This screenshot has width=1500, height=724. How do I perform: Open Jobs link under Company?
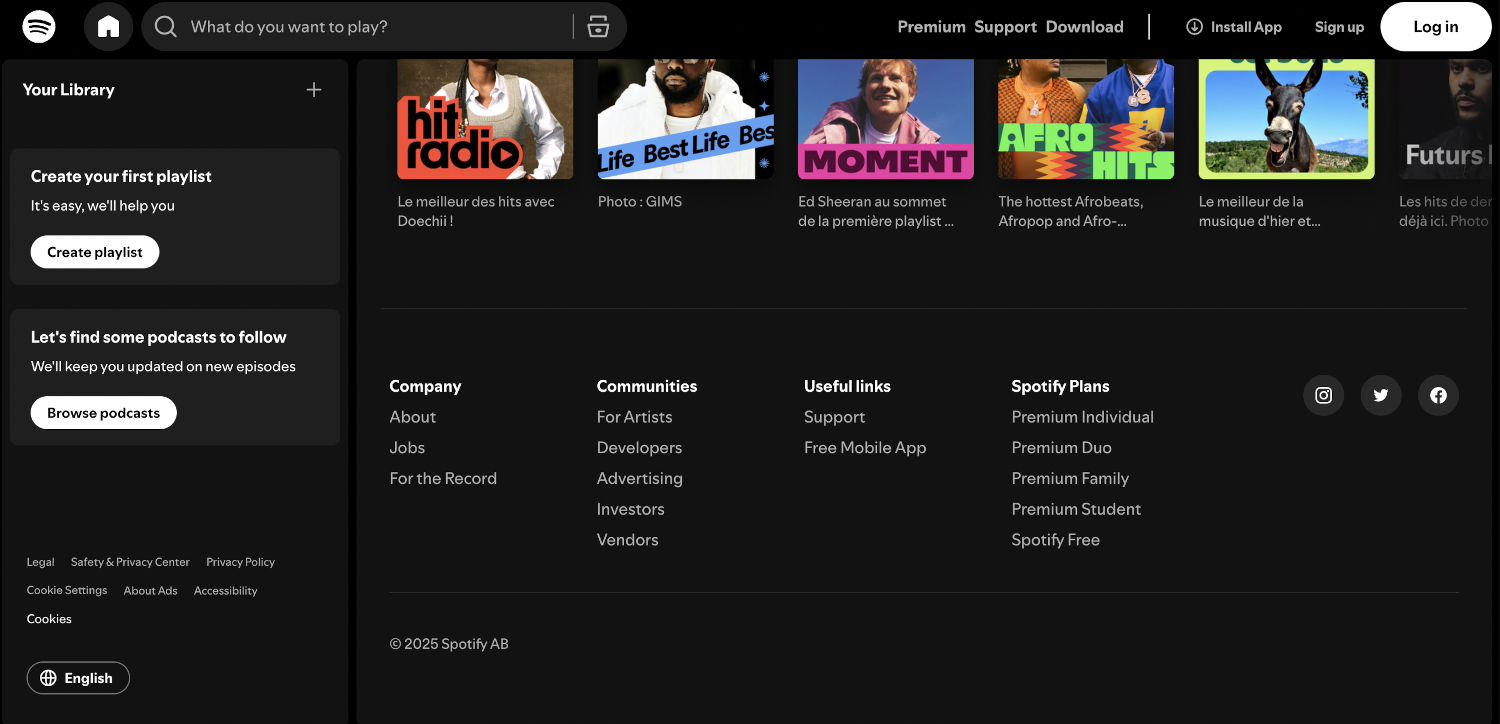coord(407,448)
